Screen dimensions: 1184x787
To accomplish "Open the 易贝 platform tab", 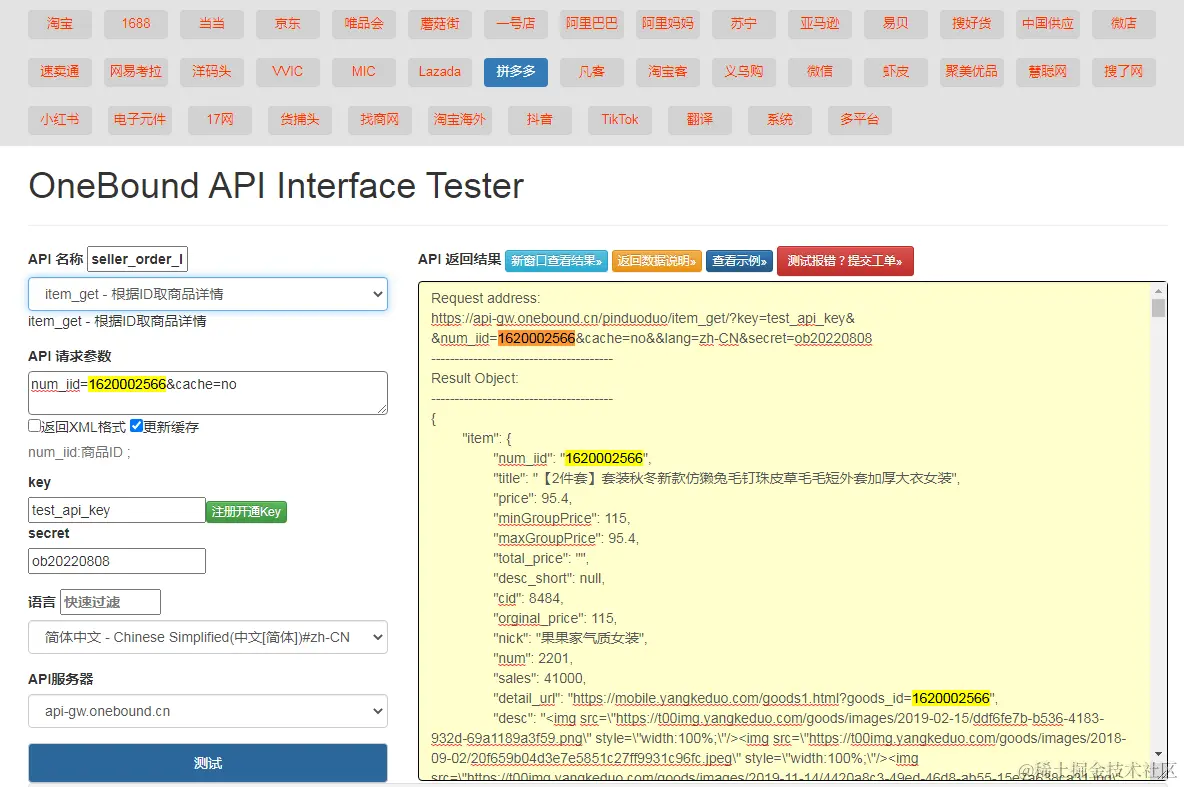I will tap(896, 24).
